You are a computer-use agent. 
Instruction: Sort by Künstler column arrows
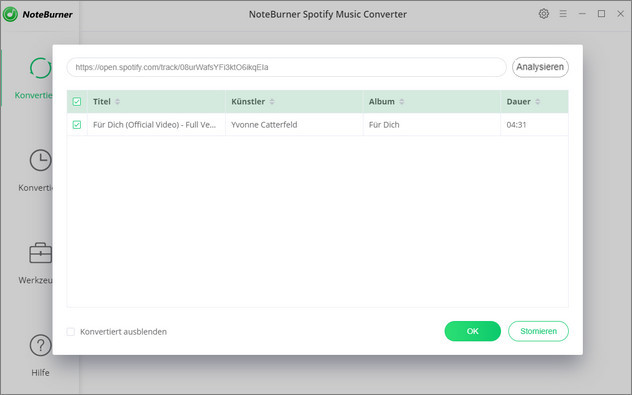coord(272,102)
